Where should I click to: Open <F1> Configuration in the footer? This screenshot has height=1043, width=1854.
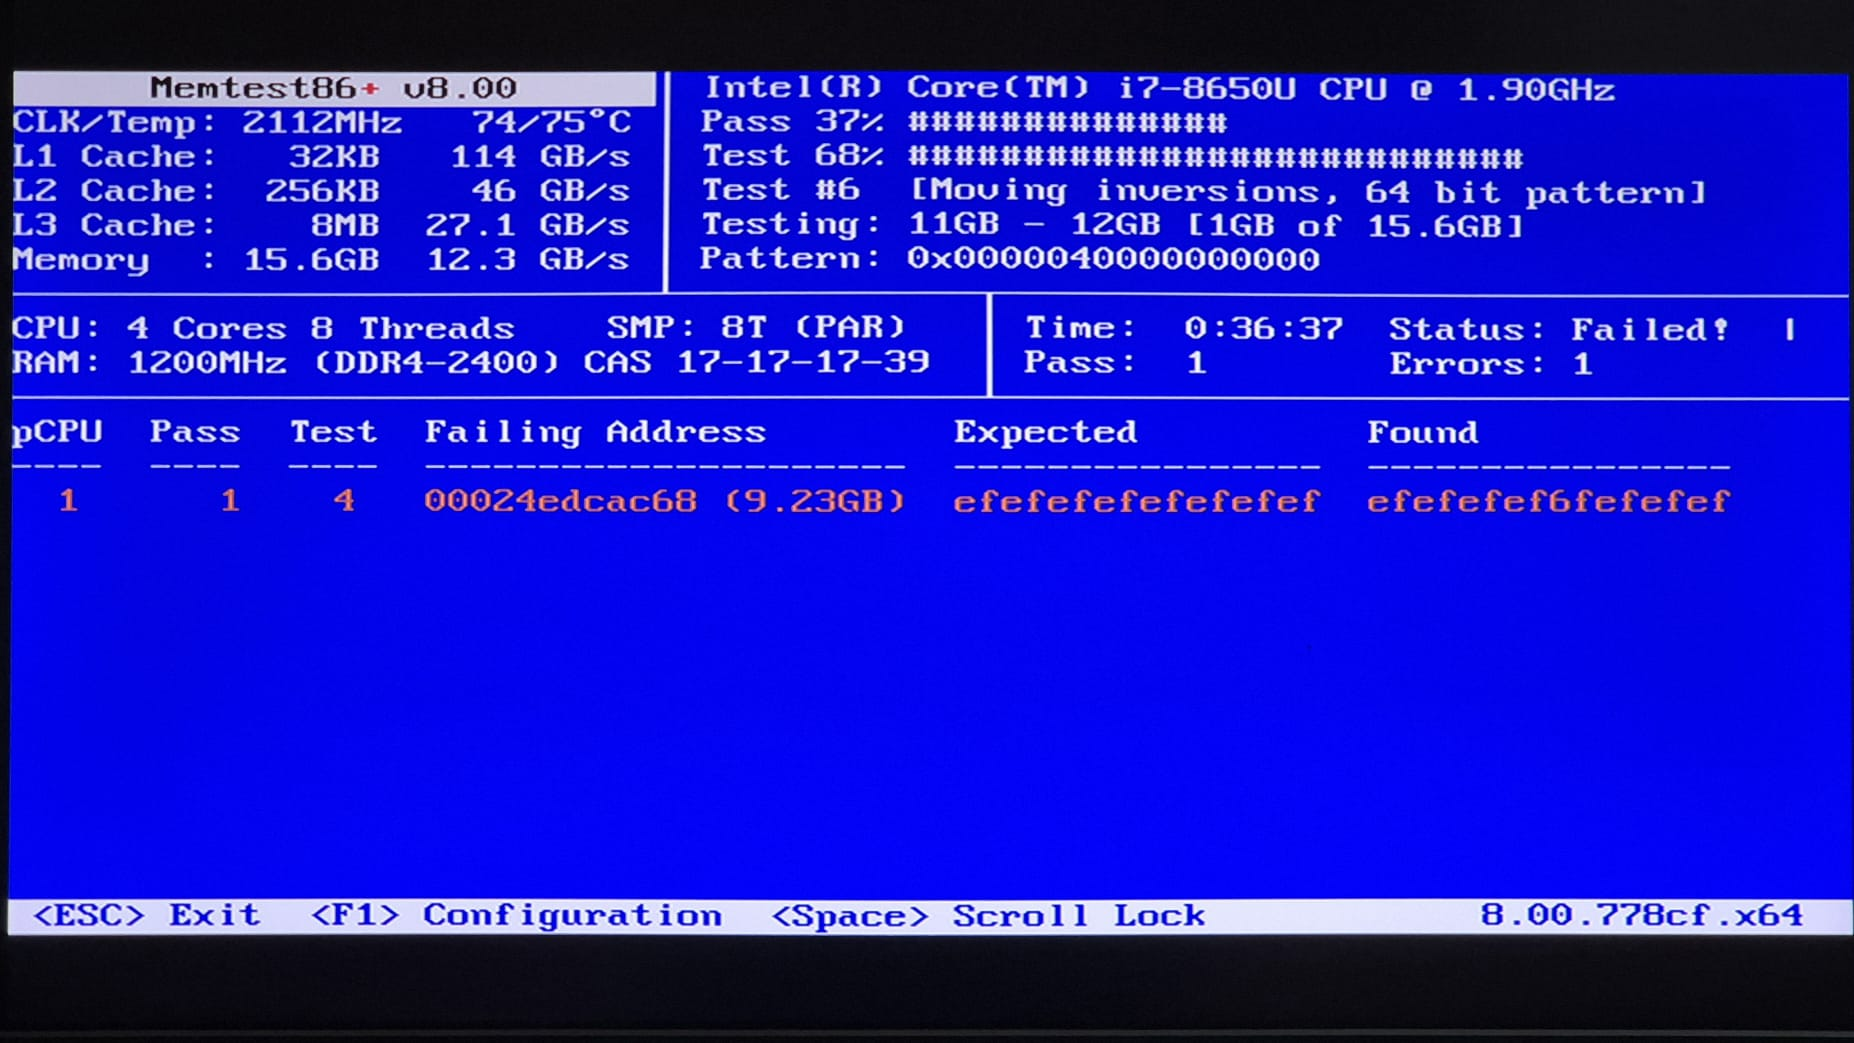516,916
